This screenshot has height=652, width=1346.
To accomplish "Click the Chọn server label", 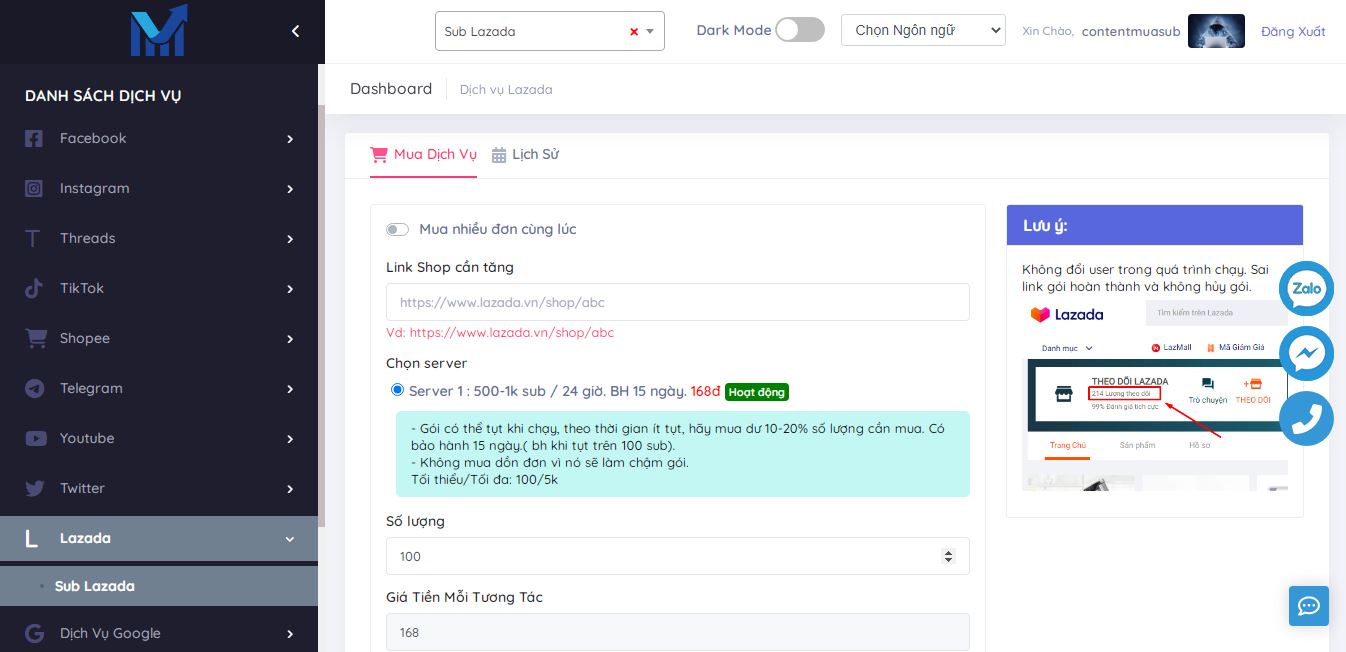I will pos(427,363).
